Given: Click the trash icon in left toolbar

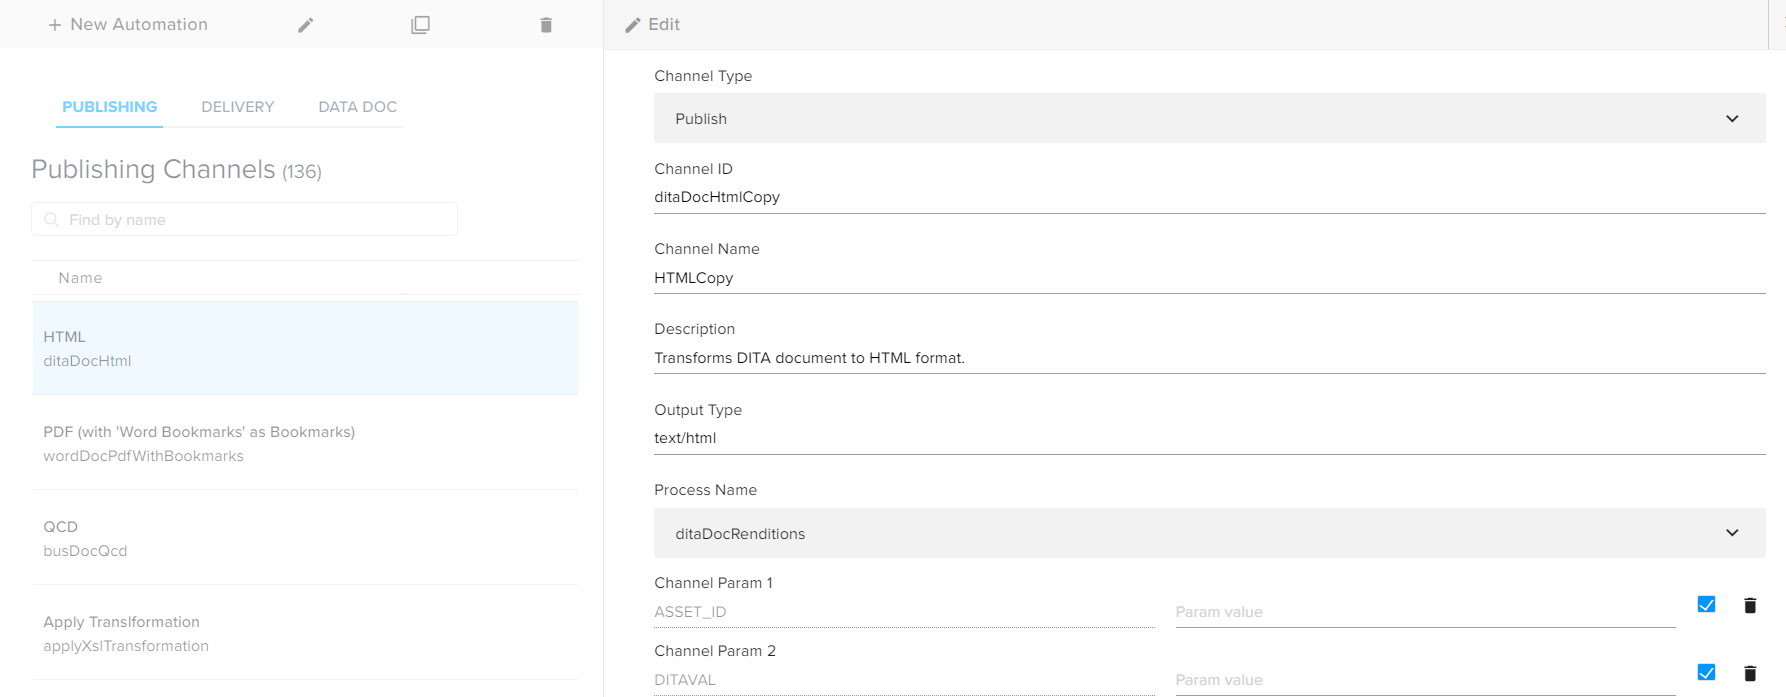Looking at the screenshot, I should point(546,25).
